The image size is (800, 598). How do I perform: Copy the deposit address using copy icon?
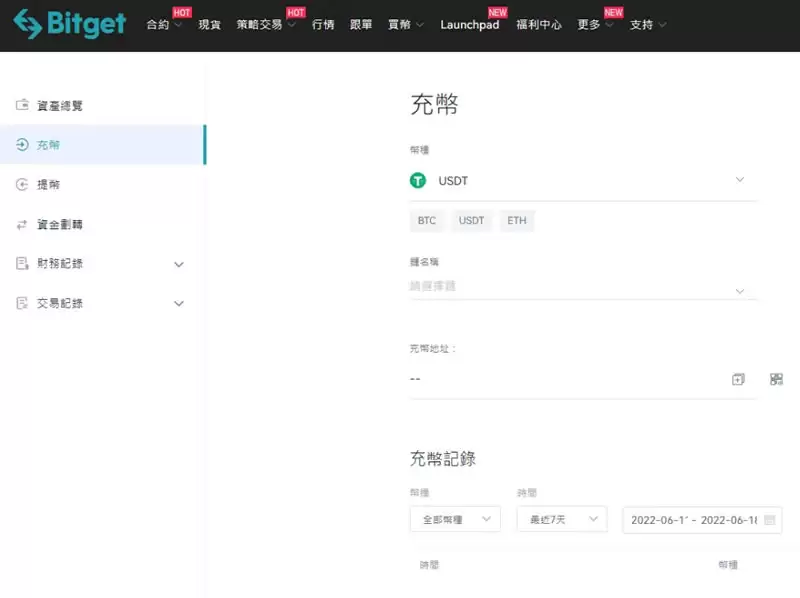(x=738, y=379)
